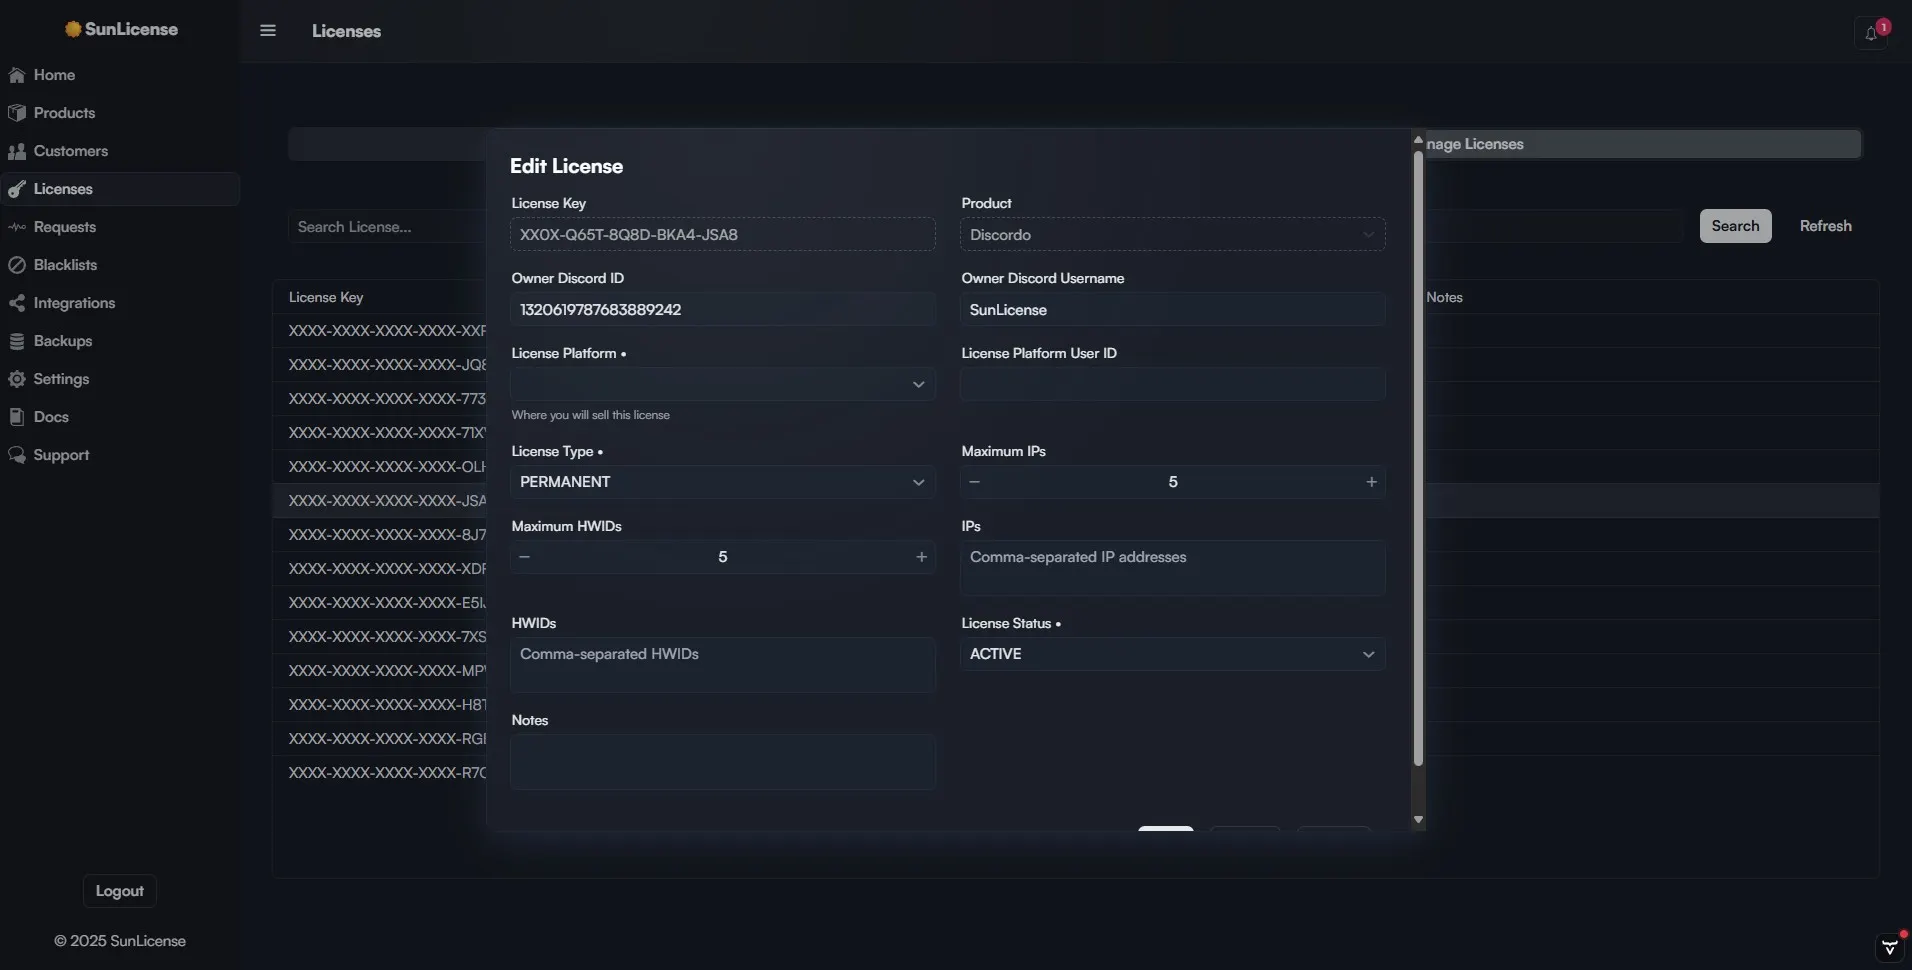Click the Home house icon in sidebar
Viewport: 1912px width, 970px height.
[17, 75]
